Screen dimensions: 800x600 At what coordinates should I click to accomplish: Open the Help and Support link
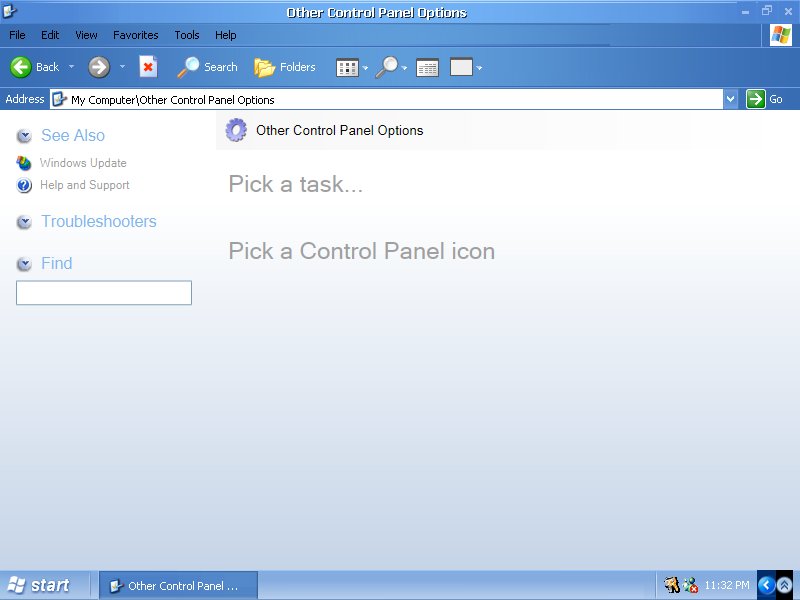click(x=85, y=185)
